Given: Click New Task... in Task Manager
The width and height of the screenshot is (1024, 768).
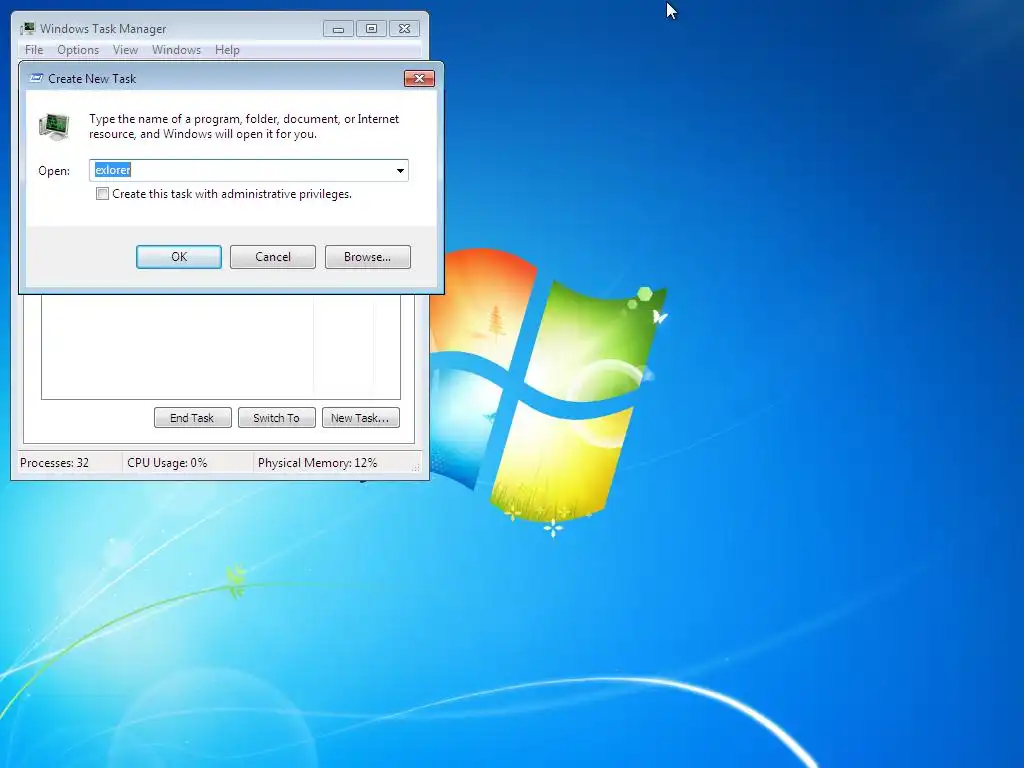Looking at the screenshot, I should [360, 418].
